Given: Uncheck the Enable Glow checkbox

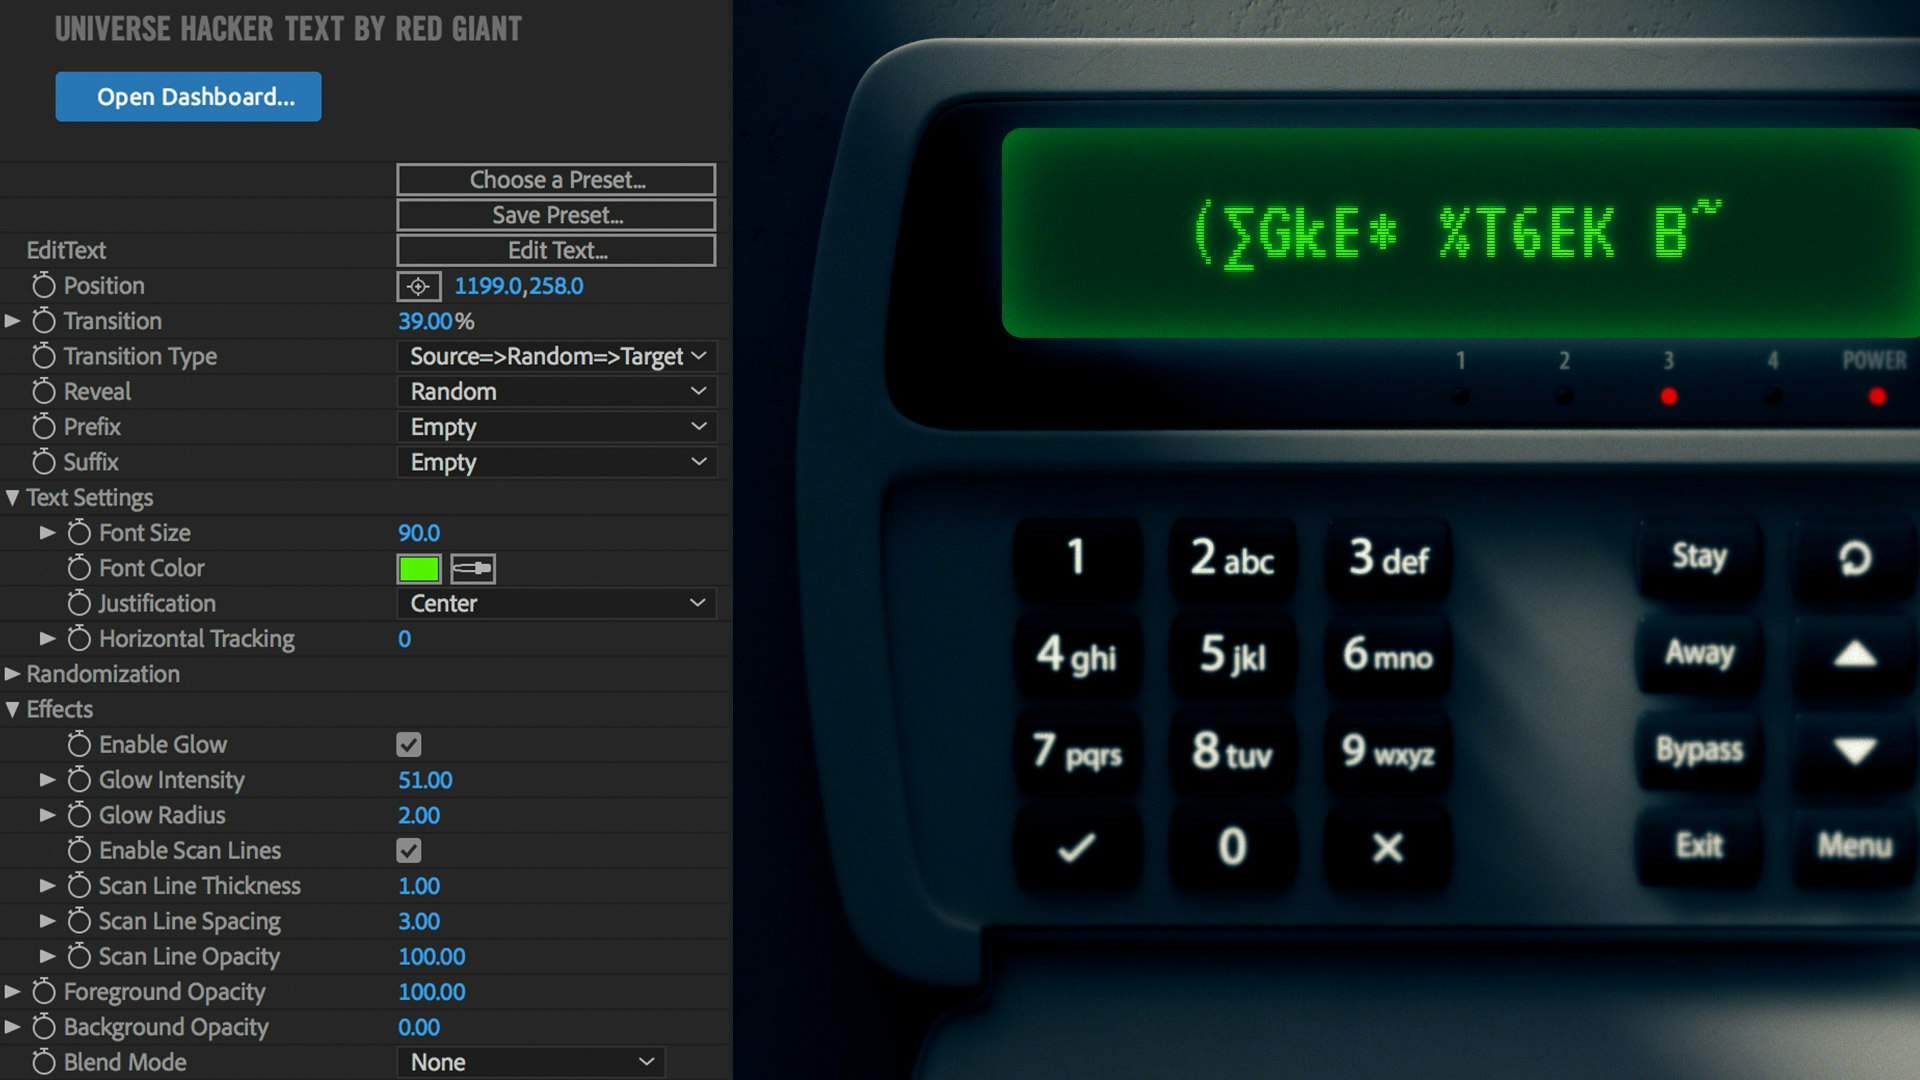Looking at the screenshot, I should [x=409, y=745].
